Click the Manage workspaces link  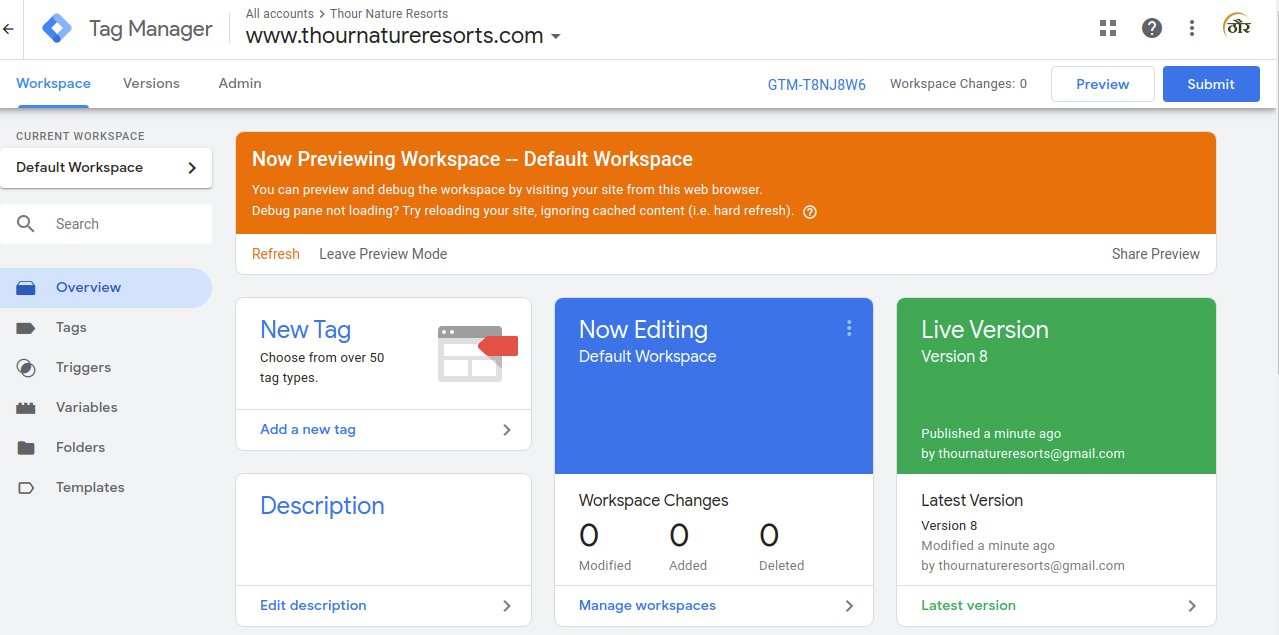[647, 606]
